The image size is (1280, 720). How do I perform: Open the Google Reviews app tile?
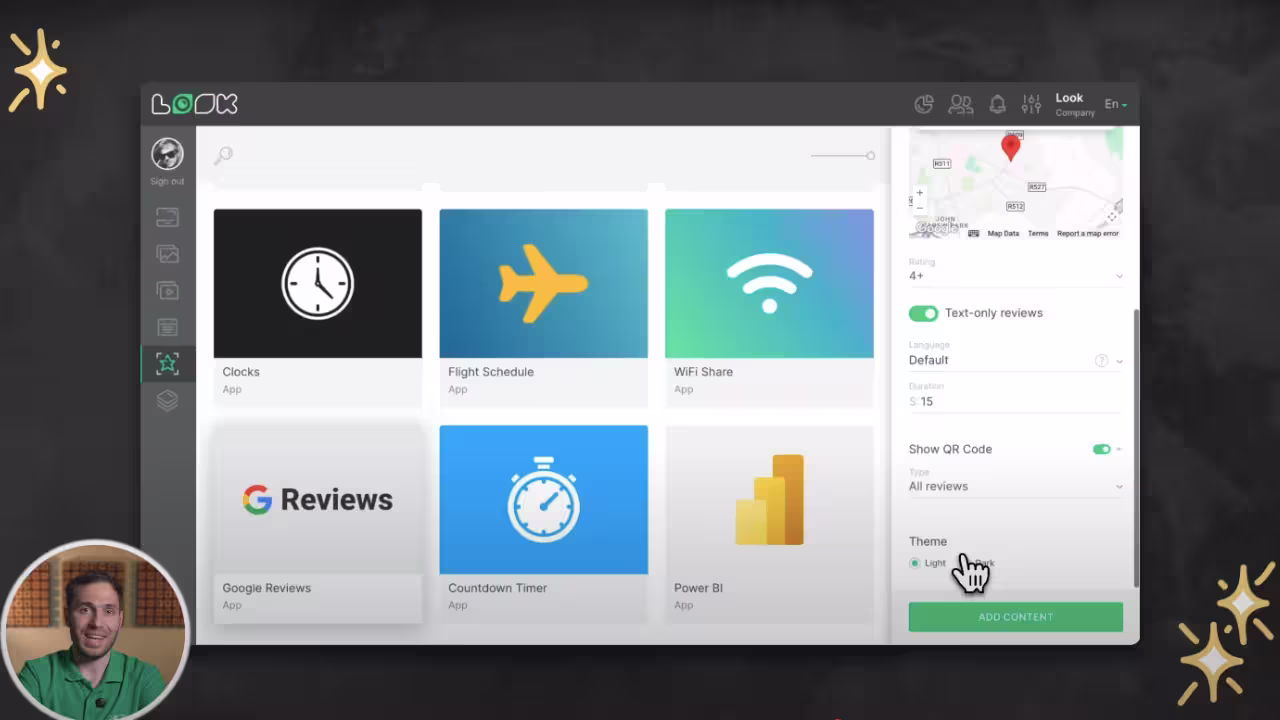click(x=318, y=523)
